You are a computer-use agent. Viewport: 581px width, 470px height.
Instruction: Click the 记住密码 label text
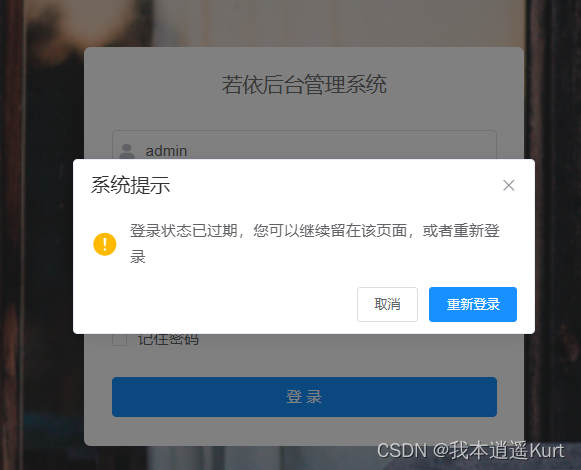168,340
